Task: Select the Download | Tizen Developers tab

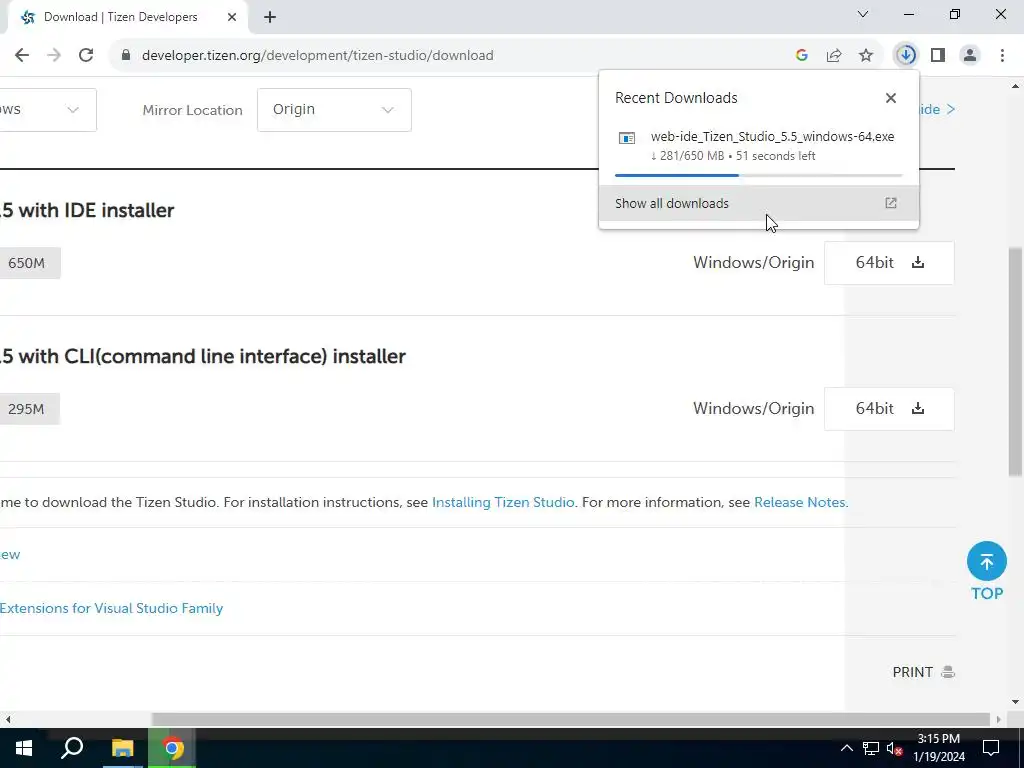Action: [127, 17]
